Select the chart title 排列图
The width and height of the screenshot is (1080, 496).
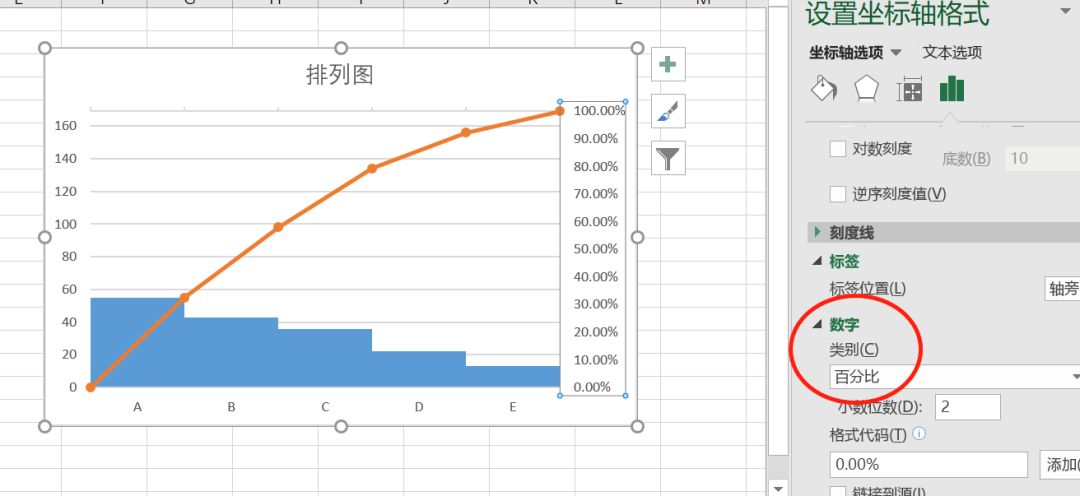[340, 74]
